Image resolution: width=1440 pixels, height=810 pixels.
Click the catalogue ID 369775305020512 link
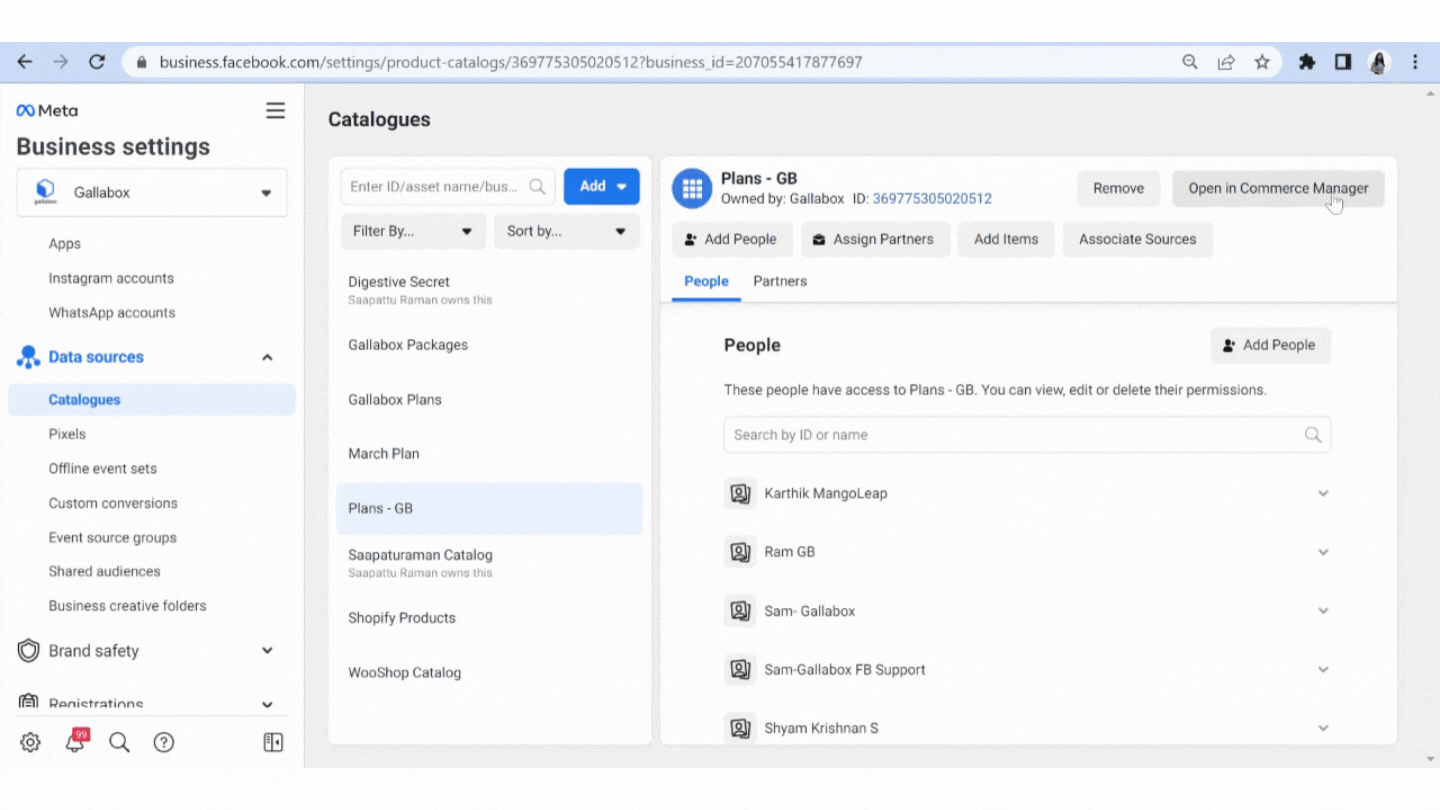[x=932, y=198]
